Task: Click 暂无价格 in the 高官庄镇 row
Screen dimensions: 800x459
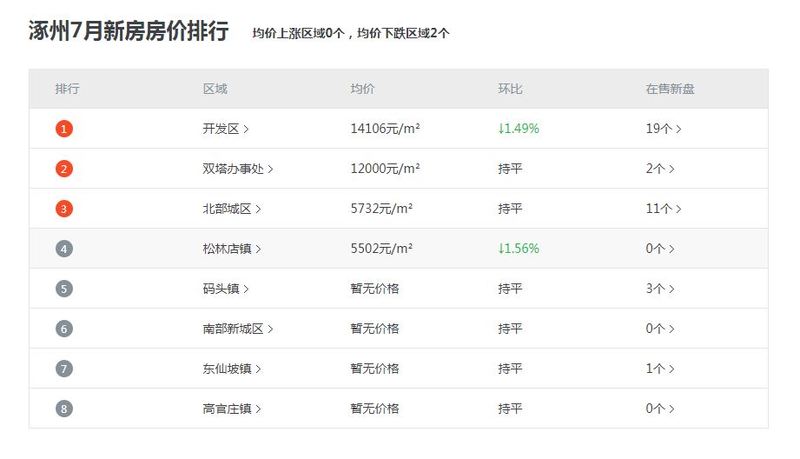Action: [x=374, y=409]
